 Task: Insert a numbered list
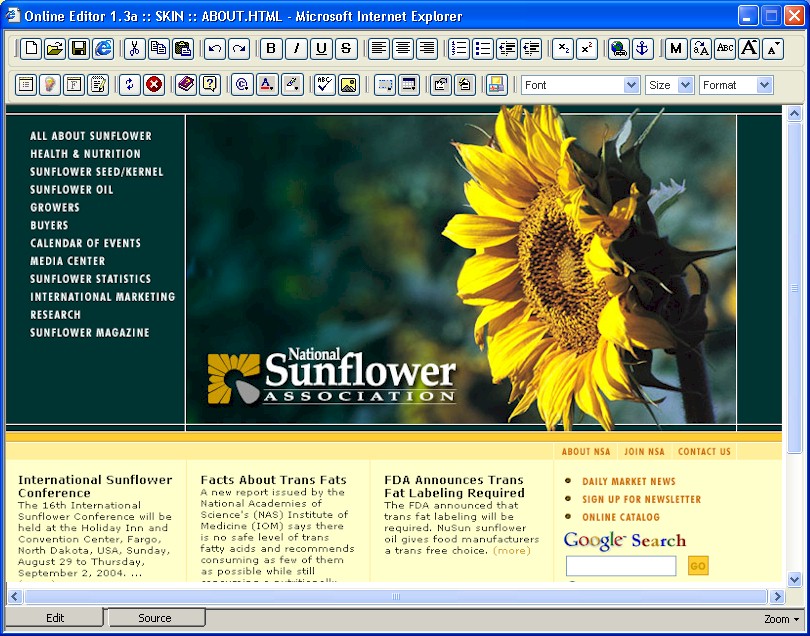click(x=459, y=49)
